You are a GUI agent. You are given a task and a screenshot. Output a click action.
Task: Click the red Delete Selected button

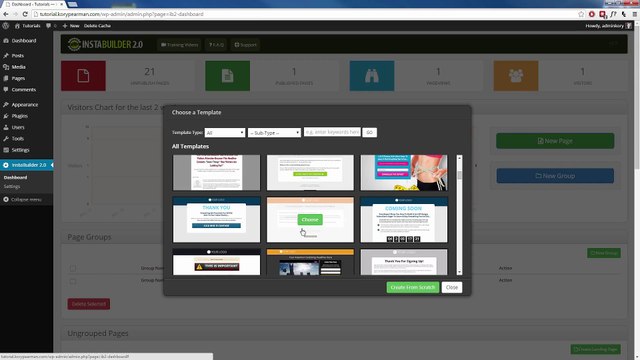89,304
